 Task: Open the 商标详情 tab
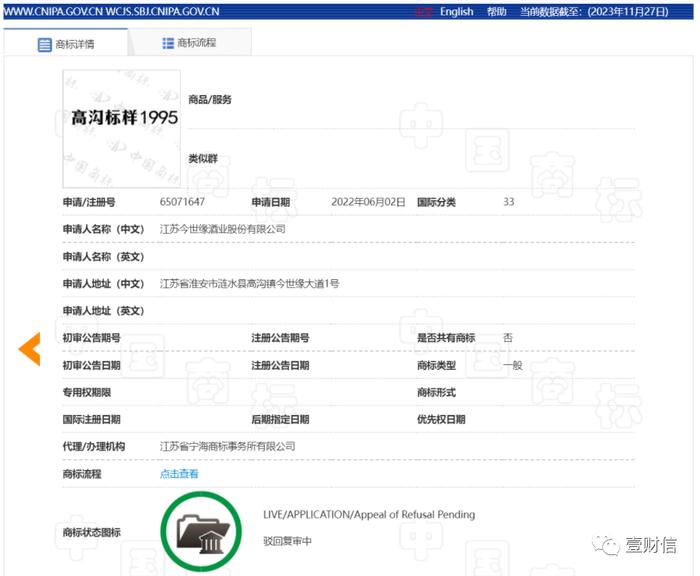66,43
